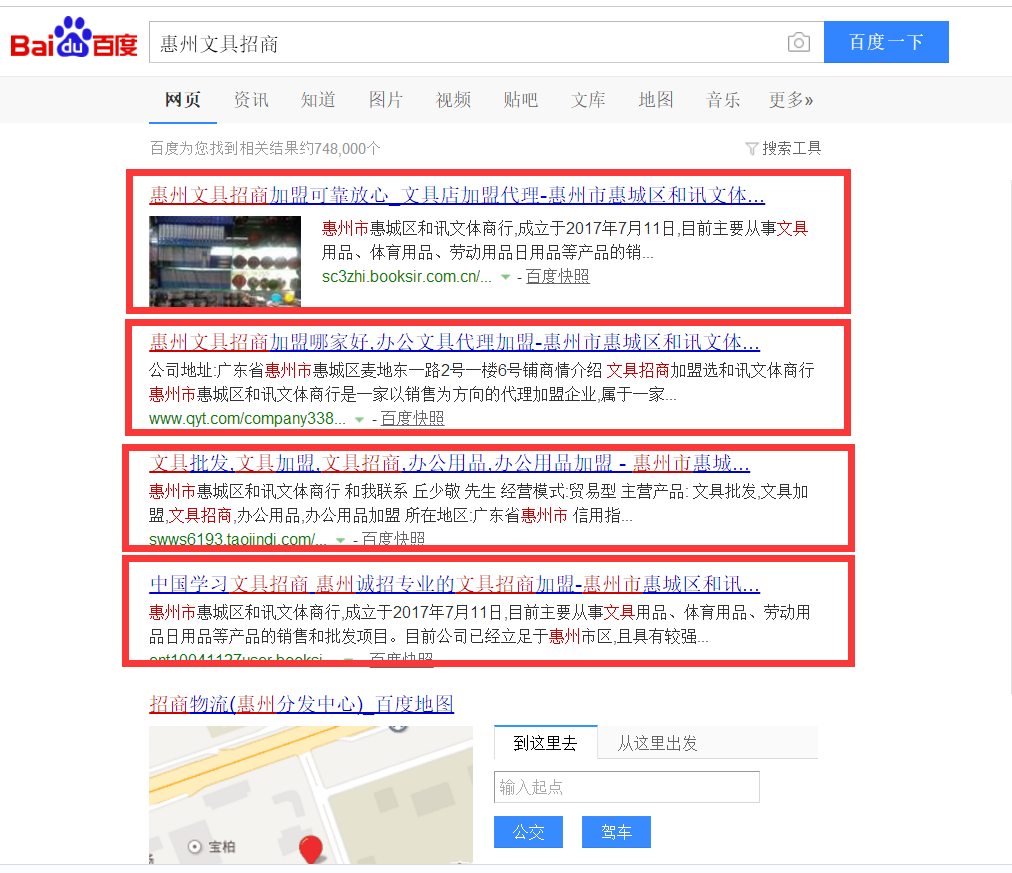
Task: Click the red location pin on the map
Action: [311, 849]
